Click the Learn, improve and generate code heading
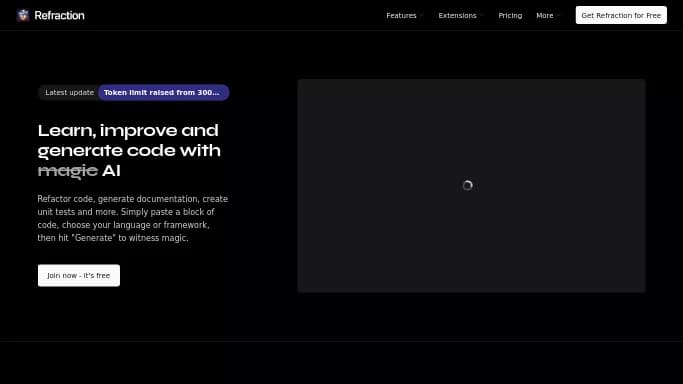Image resolution: width=683 pixels, height=384 pixels. pyautogui.click(x=129, y=150)
